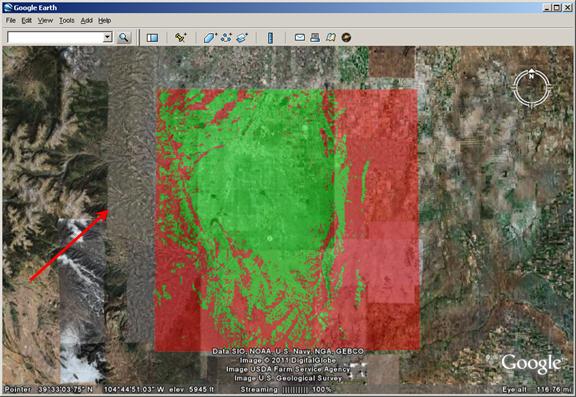Click the Print icon
The width and height of the screenshot is (576, 397).
pyautogui.click(x=315, y=37)
